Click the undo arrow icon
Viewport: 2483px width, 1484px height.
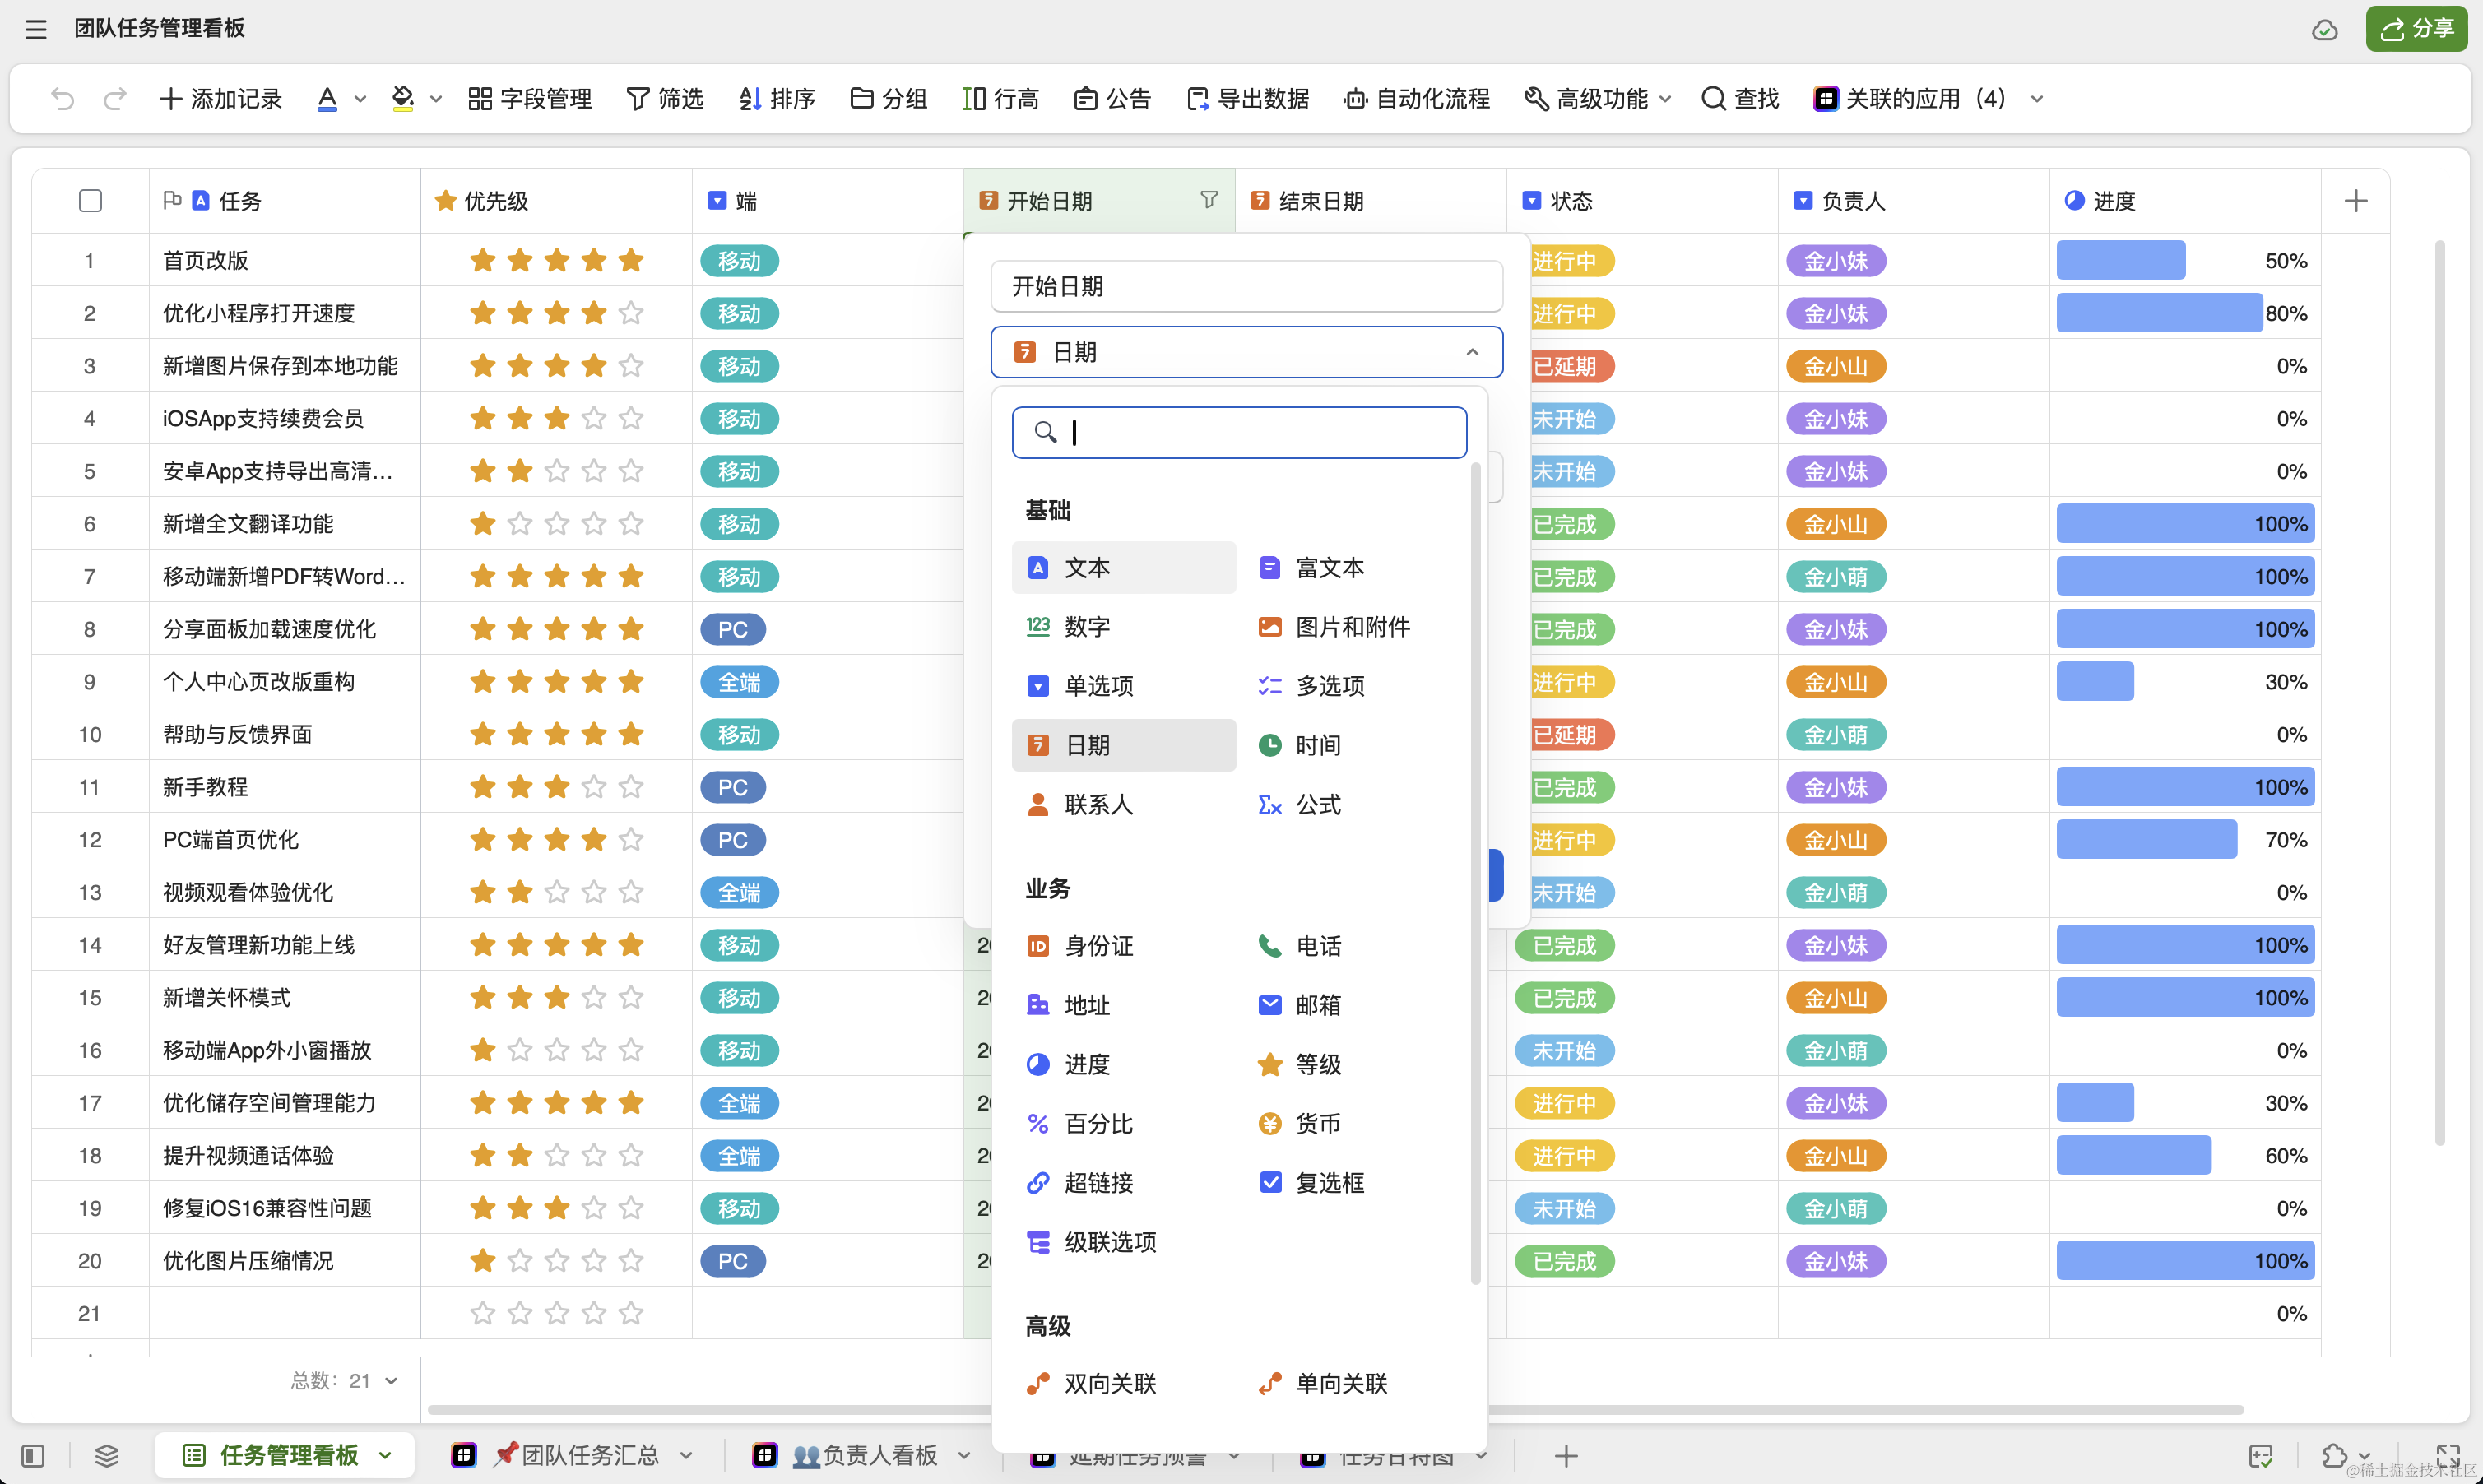[62, 98]
